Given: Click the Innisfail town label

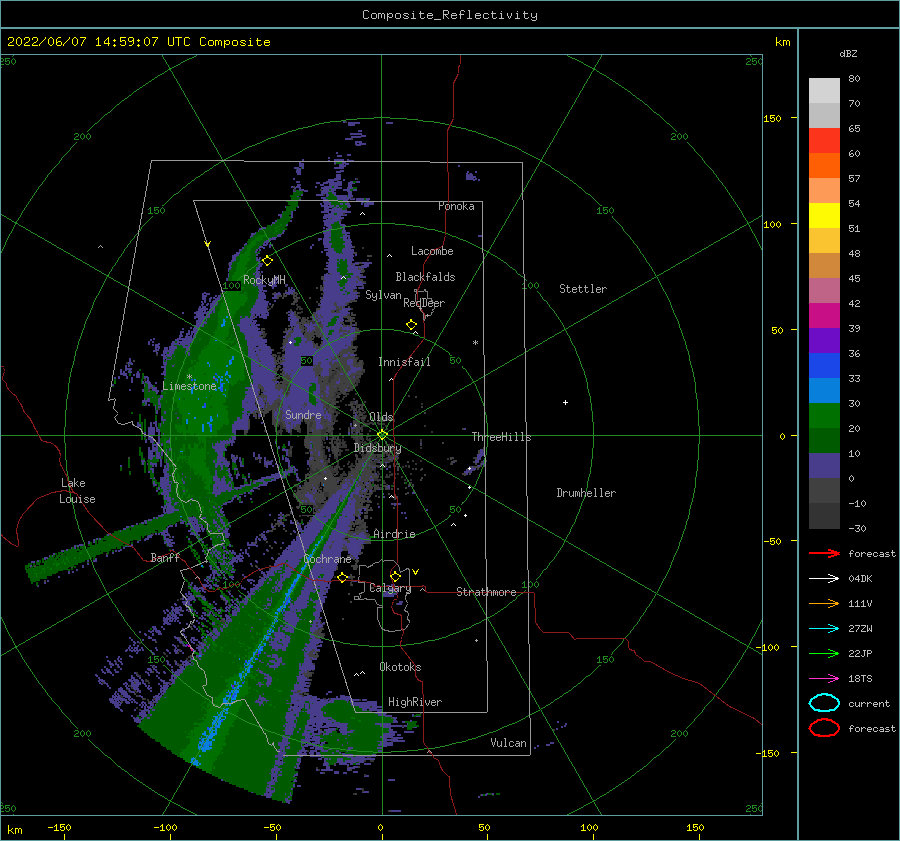Looking at the screenshot, I should point(404,362).
